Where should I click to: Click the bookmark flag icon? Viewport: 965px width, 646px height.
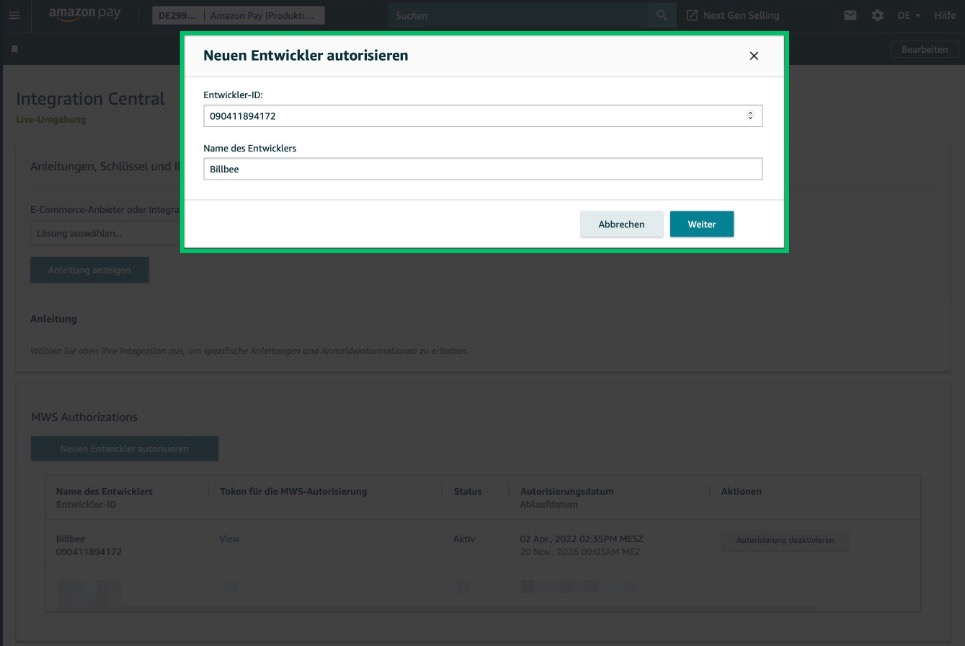pyautogui.click(x=15, y=49)
